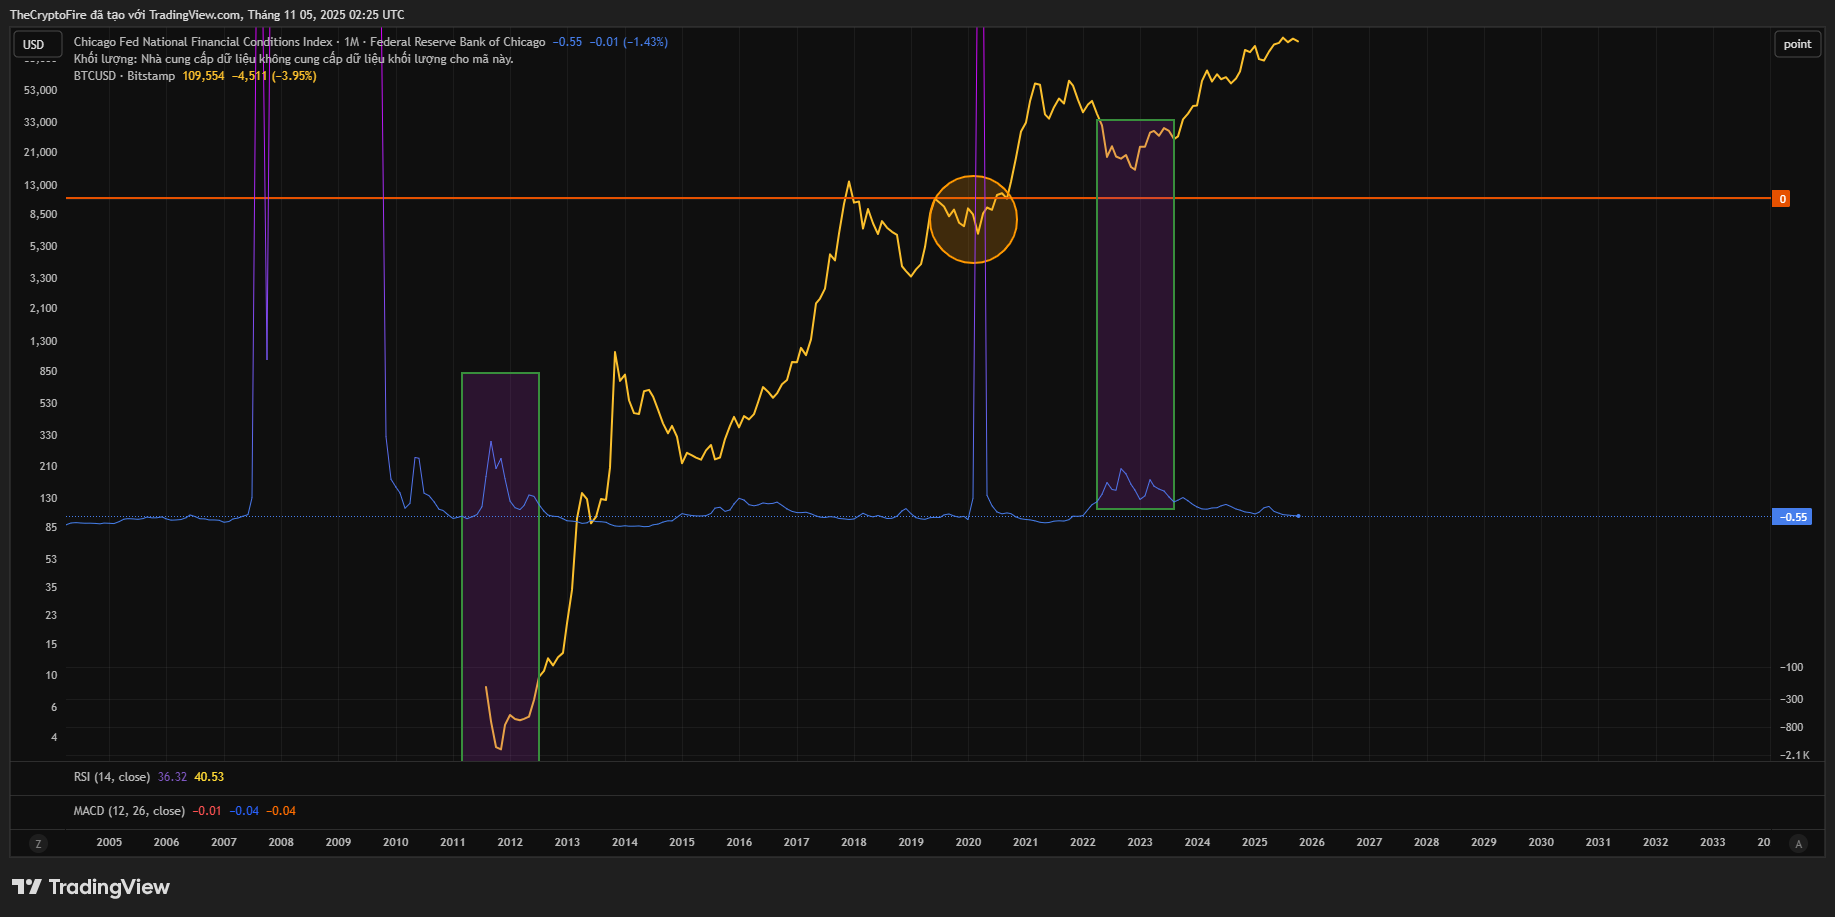Click the 21,000 price level on left axis

41,152
